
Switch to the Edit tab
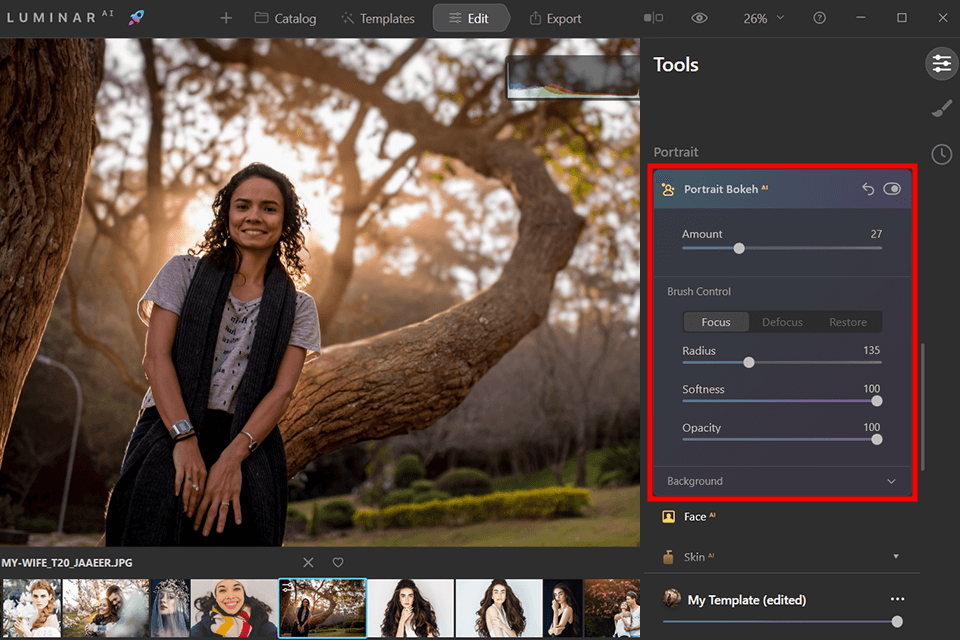point(469,18)
